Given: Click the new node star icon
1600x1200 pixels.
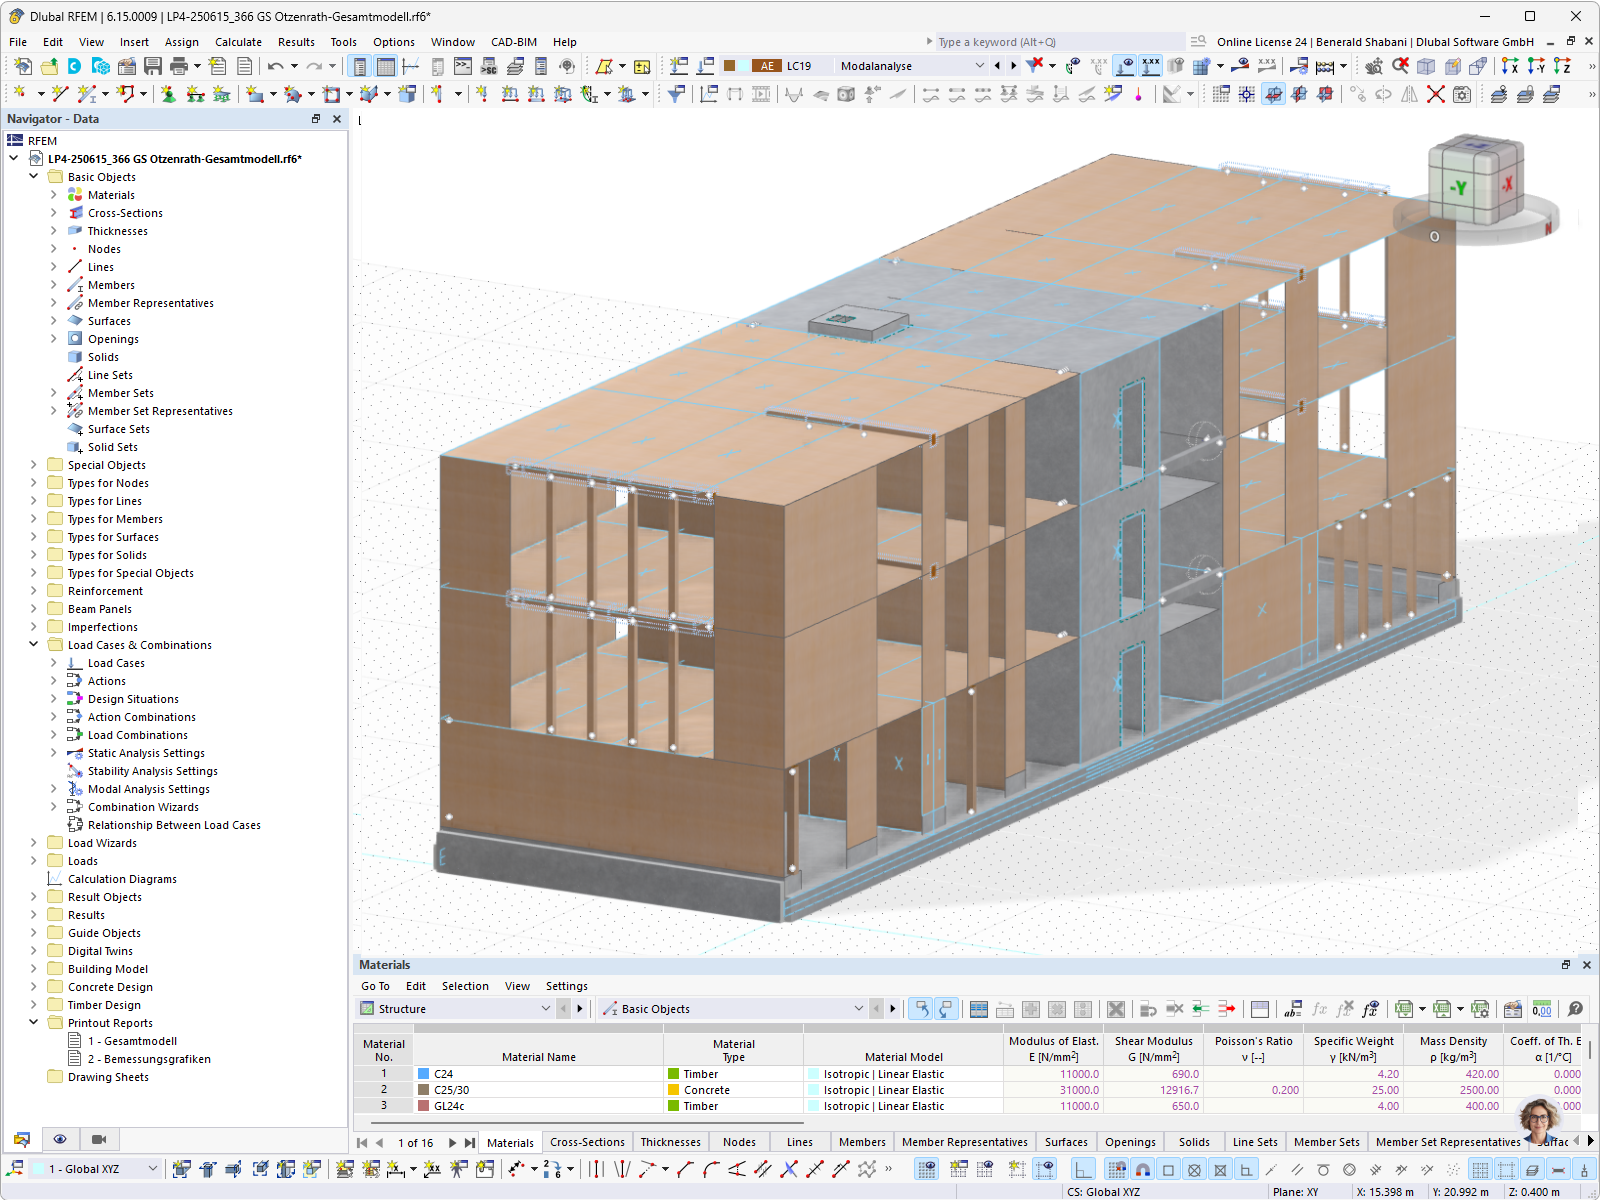Looking at the screenshot, I should pos(19,94).
